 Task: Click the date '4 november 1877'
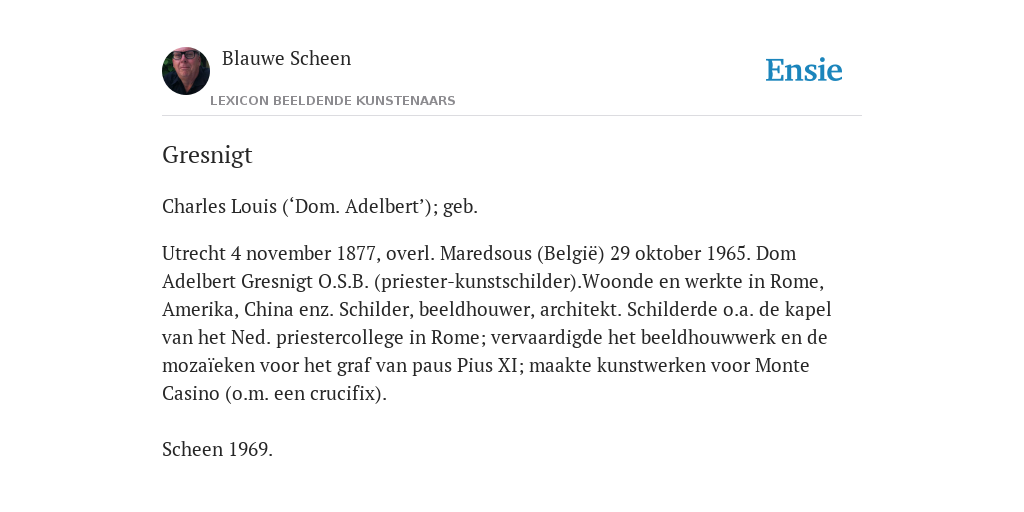(302, 253)
